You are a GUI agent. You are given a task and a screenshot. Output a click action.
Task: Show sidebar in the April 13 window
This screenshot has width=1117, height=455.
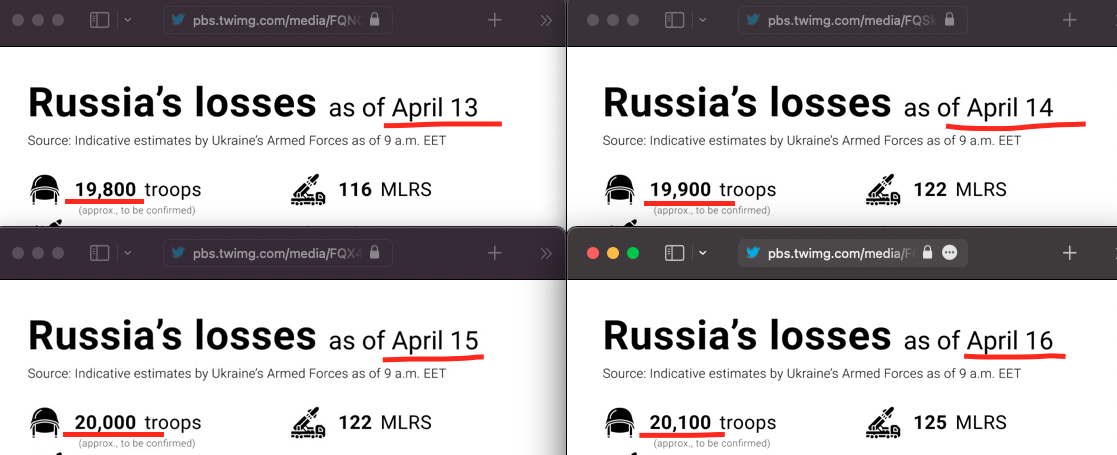pyautogui.click(x=99, y=20)
